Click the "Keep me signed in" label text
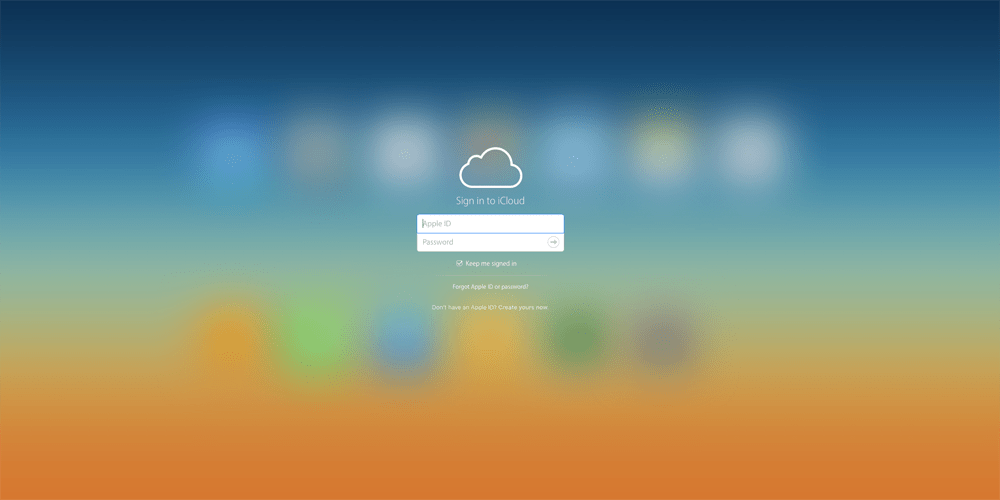1000x500 pixels. point(491,263)
